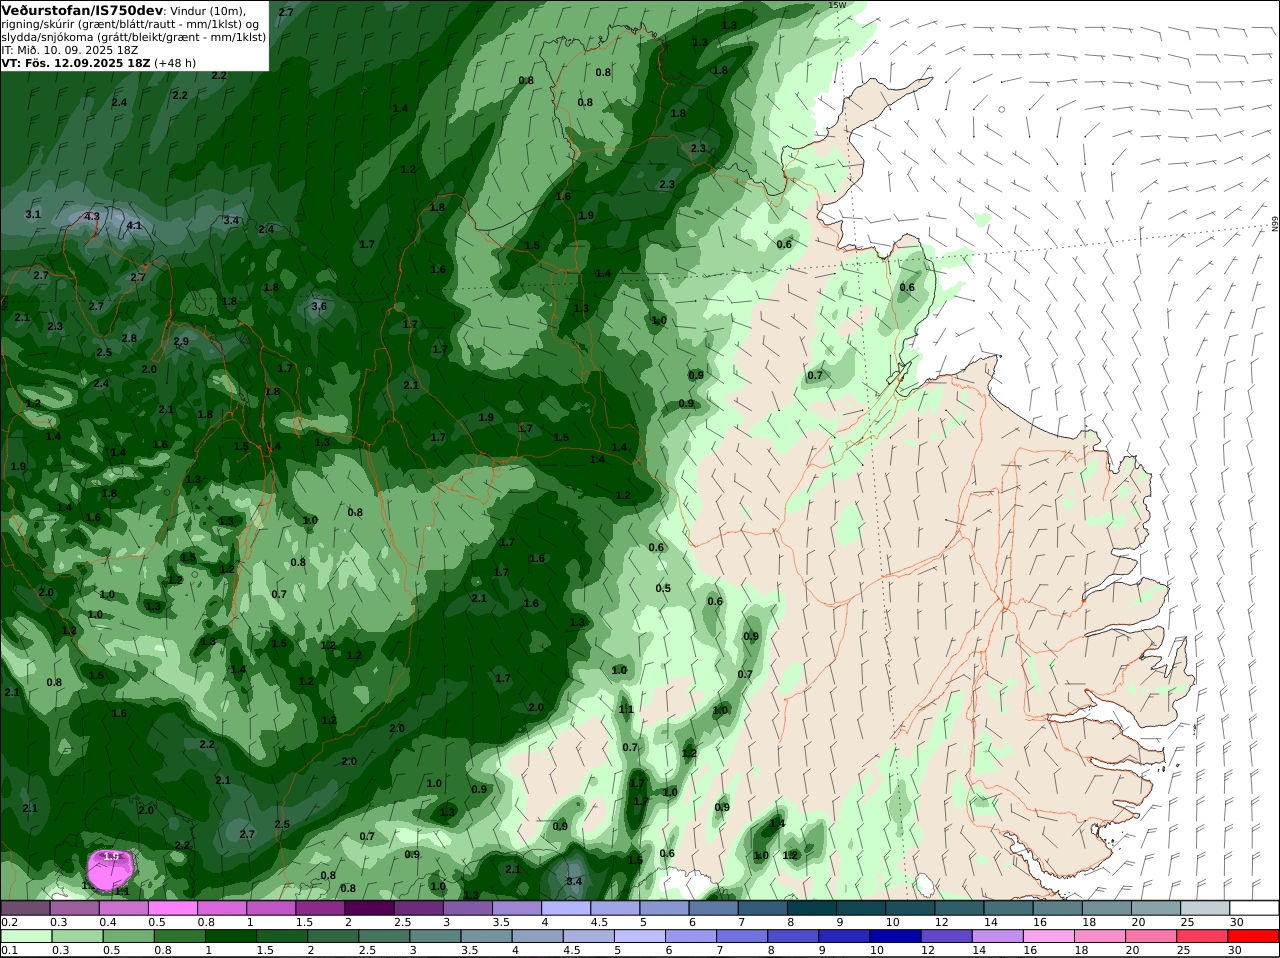
Task: Pick the dark green swatch between 1 and 1.5
Action: pyautogui.click(x=230, y=937)
